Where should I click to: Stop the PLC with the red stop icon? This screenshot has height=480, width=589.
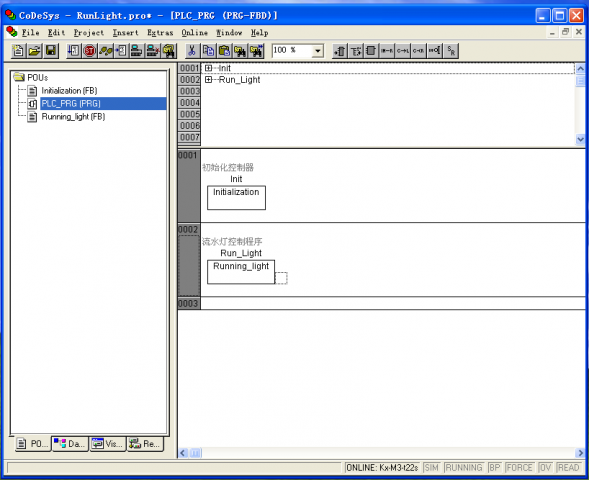tap(89, 51)
